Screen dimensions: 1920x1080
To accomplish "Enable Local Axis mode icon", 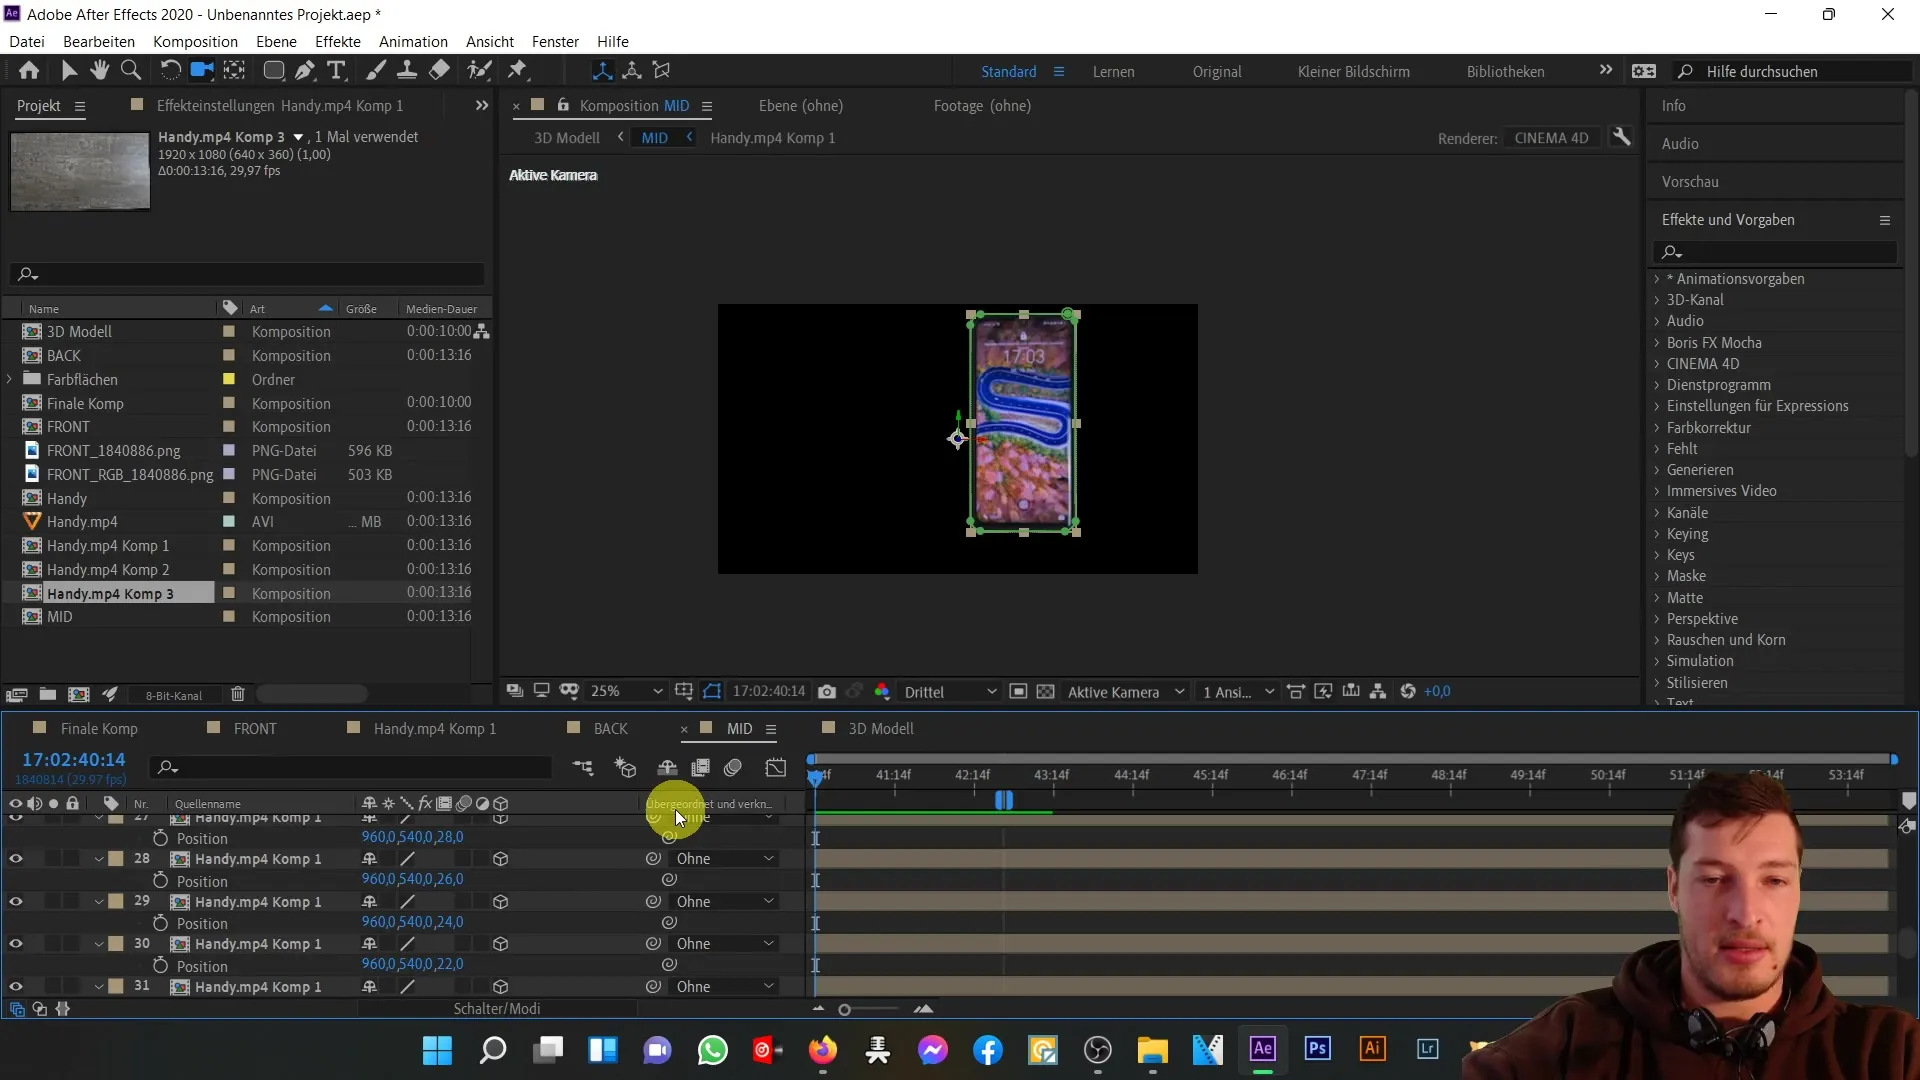I will coord(602,70).
